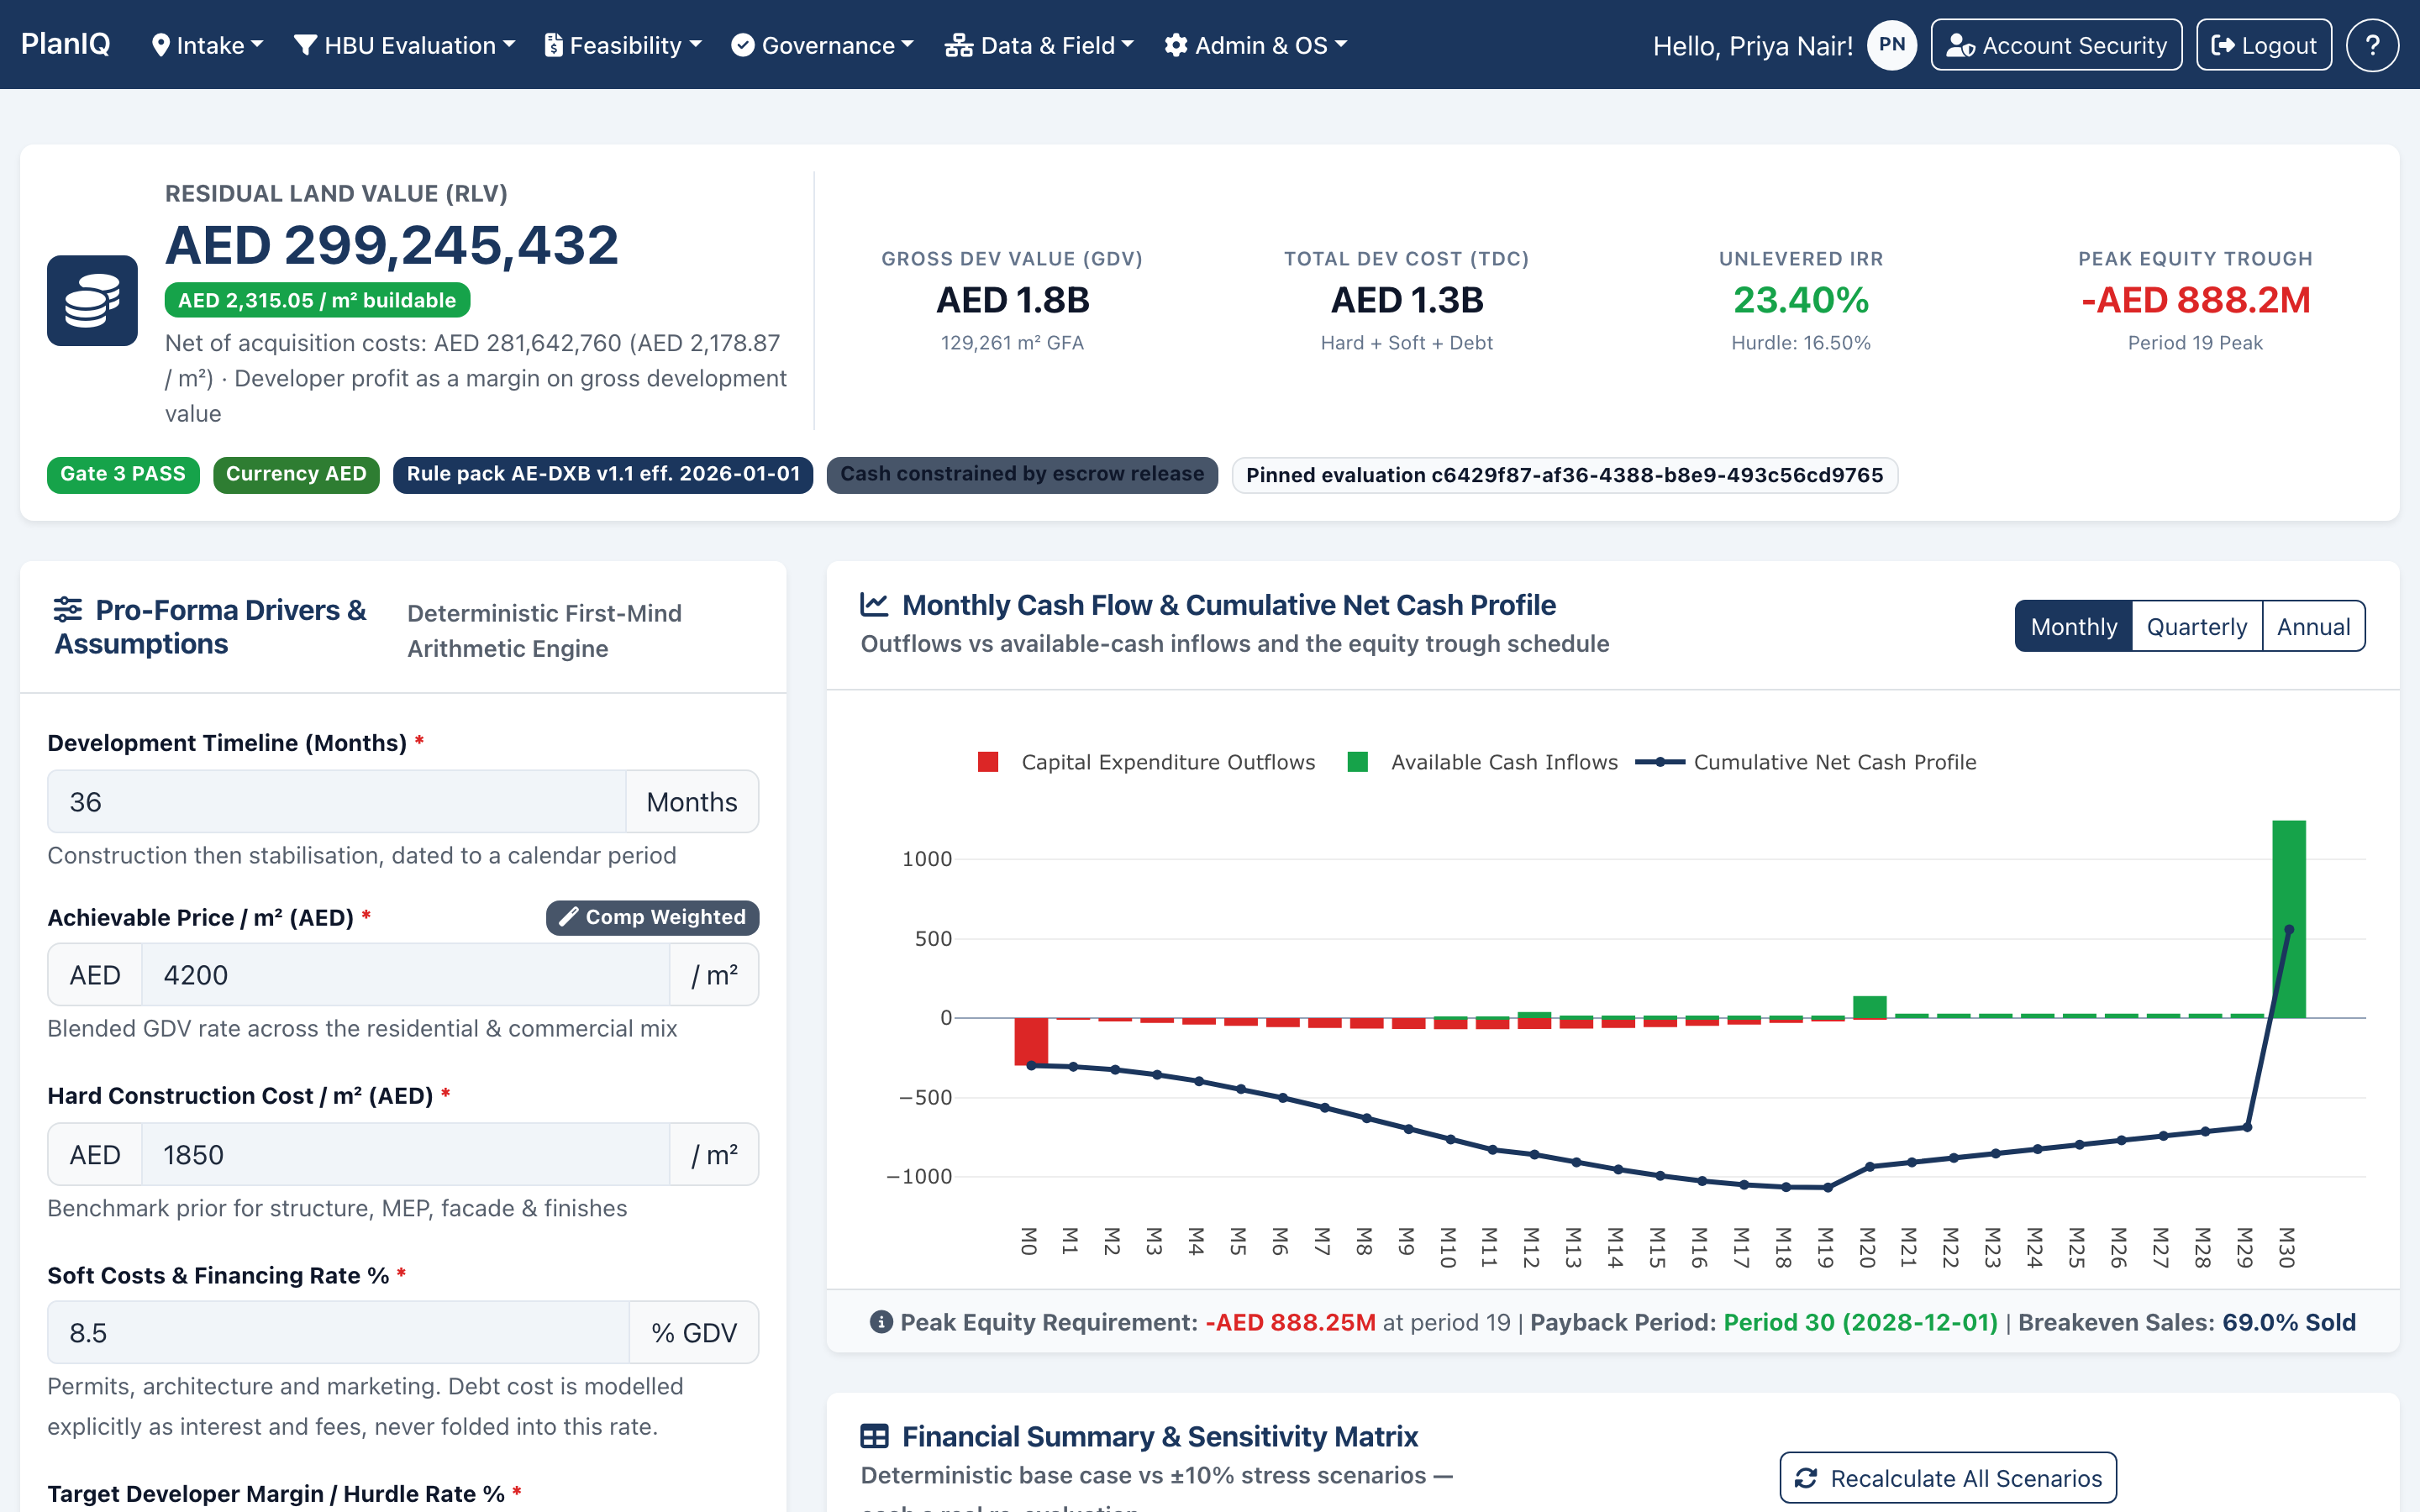Click the Currency AED badge

click(x=296, y=474)
